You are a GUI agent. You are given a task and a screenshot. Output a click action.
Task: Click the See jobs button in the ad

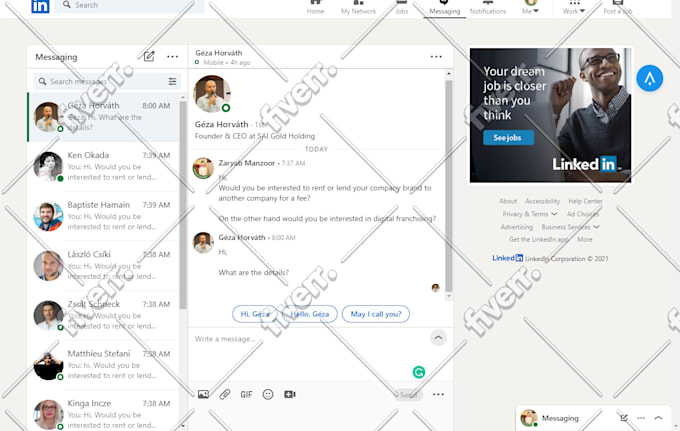tap(509, 137)
